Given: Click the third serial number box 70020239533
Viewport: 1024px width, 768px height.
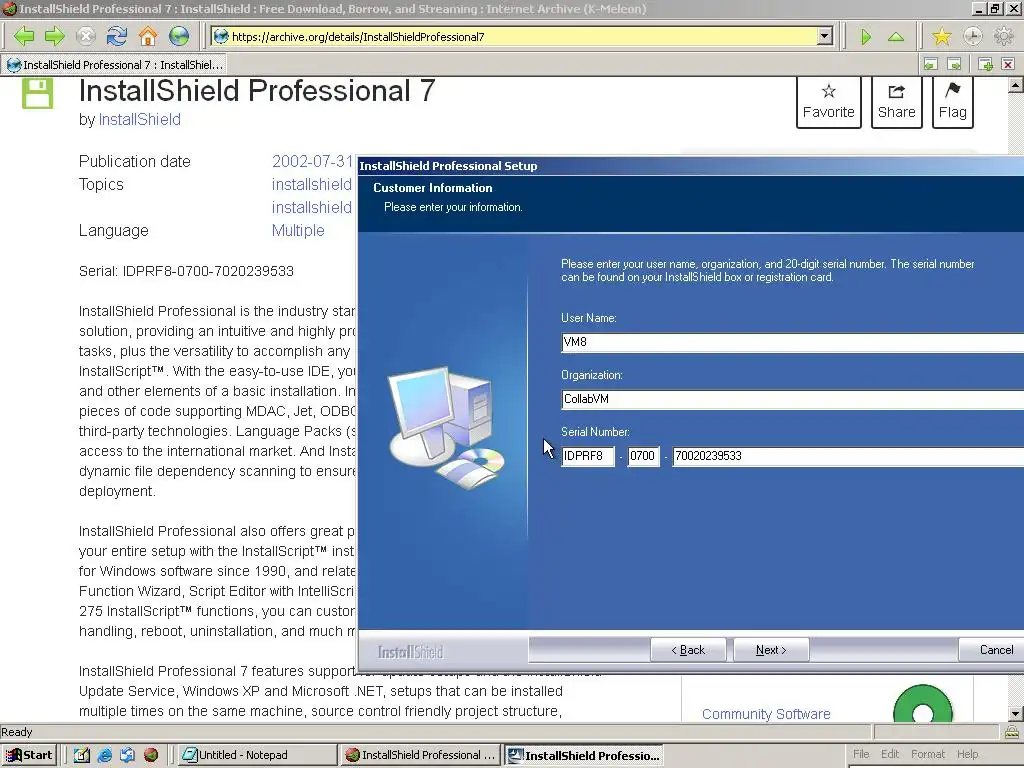Looking at the screenshot, I should (848, 456).
